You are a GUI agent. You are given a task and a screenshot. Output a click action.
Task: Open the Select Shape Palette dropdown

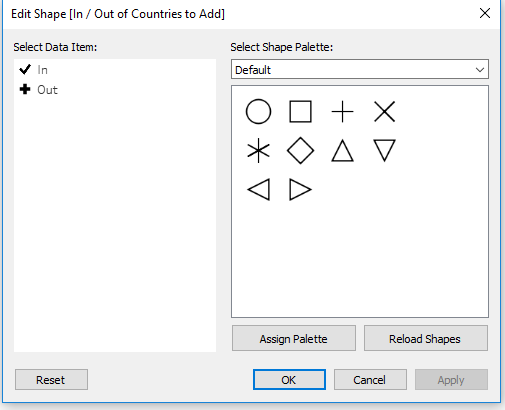(x=360, y=69)
